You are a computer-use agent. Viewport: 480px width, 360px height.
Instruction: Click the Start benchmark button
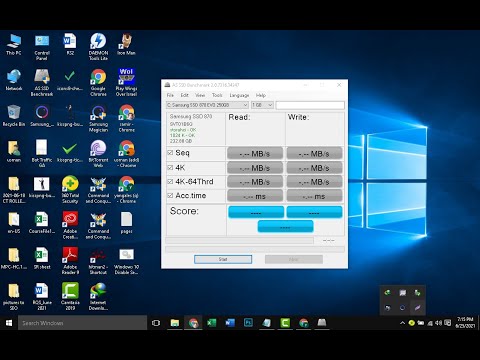click(x=223, y=259)
